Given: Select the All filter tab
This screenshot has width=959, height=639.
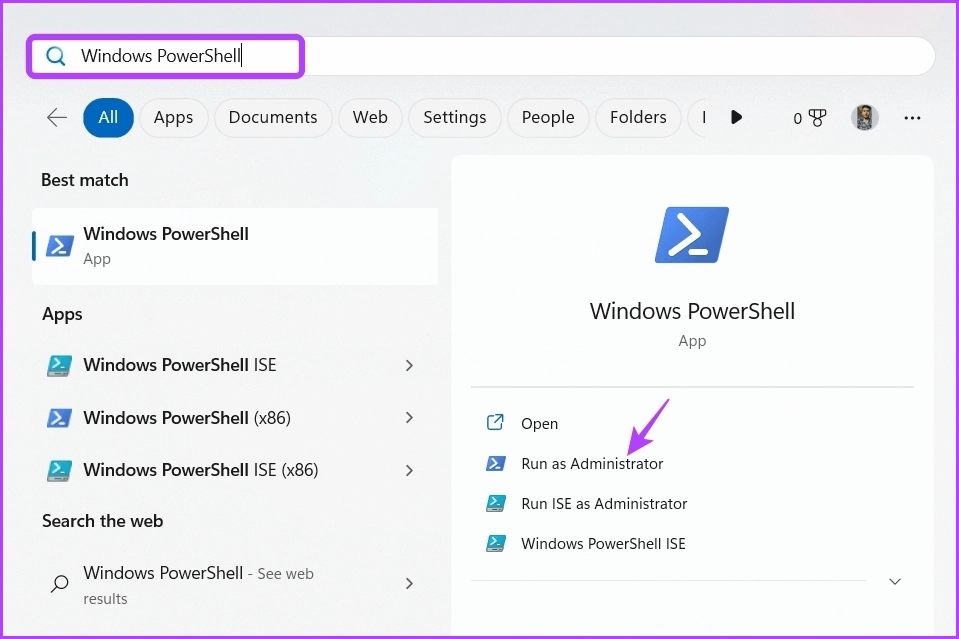Looking at the screenshot, I should [x=108, y=117].
